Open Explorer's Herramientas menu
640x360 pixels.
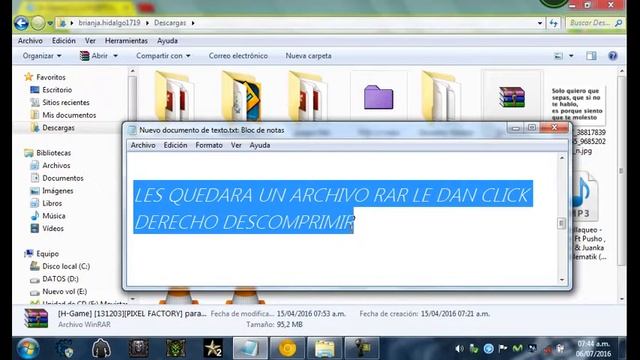point(126,41)
